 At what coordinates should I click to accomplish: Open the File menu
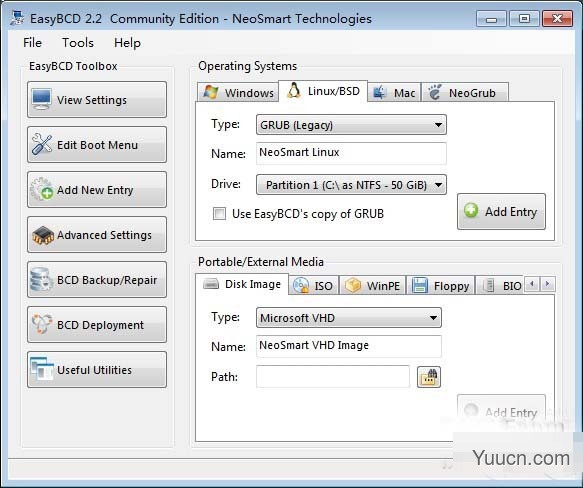click(x=32, y=42)
